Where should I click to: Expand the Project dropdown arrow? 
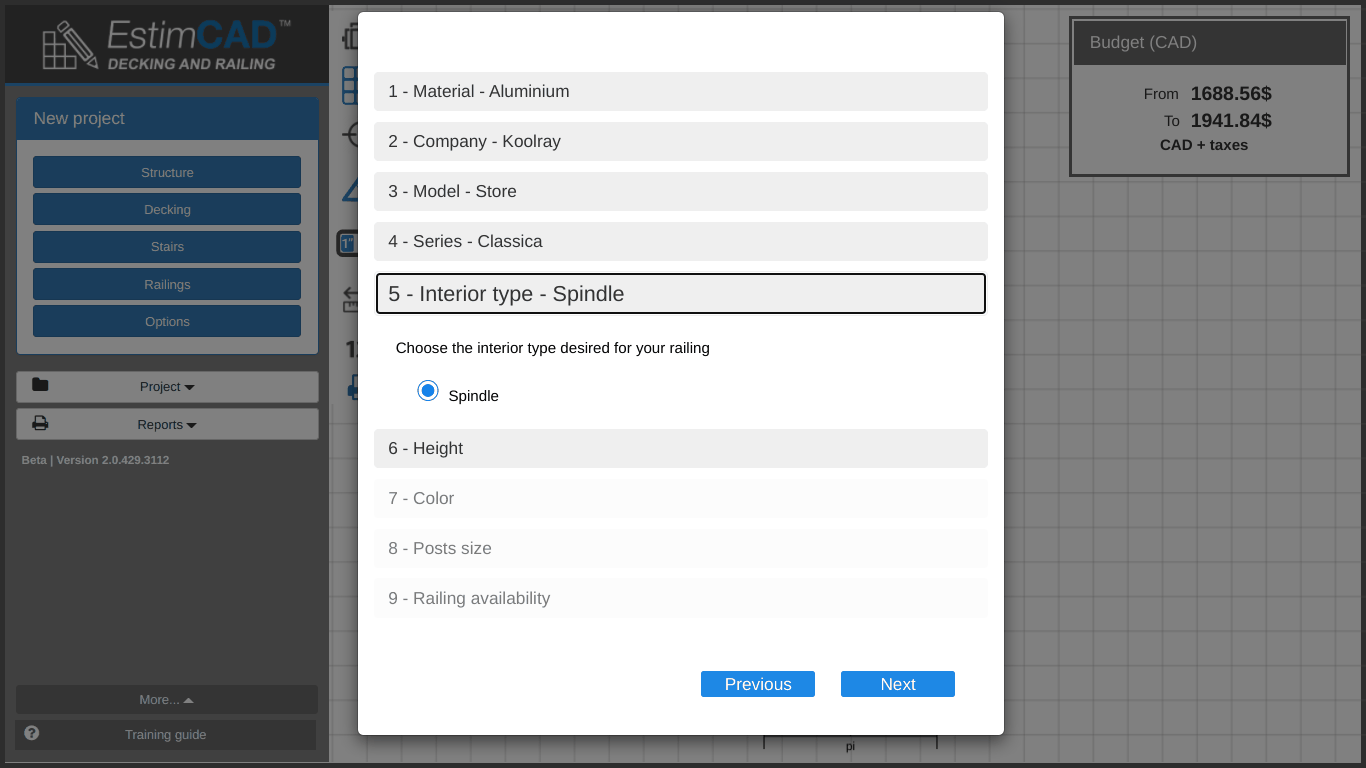(x=190, y=387)
